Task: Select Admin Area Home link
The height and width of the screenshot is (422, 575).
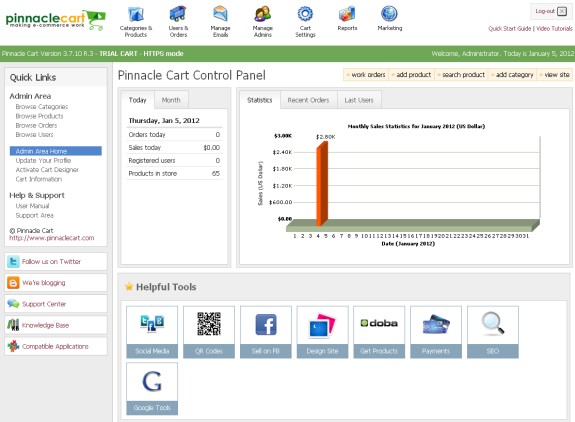Action: tap(56, 151)
